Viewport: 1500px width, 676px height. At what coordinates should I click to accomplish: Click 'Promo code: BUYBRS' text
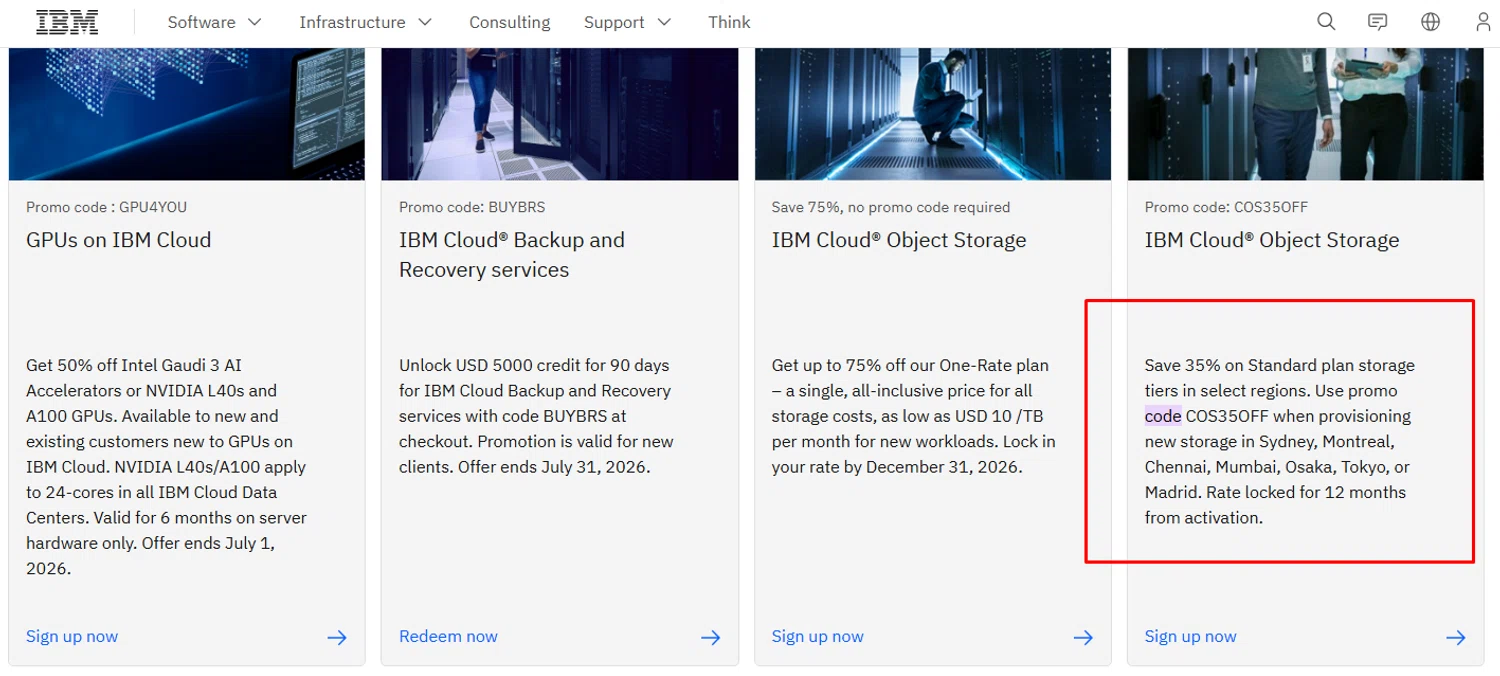pyautogui.click(x=472, y=207)
